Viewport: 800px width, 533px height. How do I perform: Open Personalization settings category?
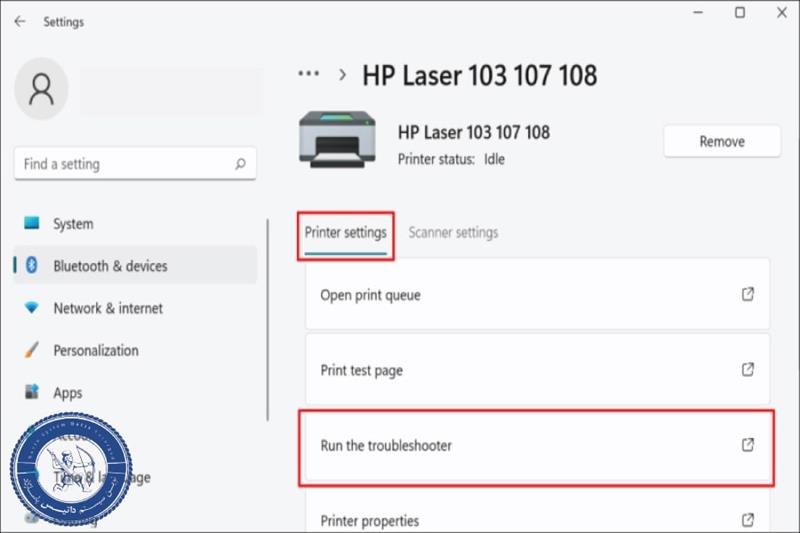(x=135, y=350)
